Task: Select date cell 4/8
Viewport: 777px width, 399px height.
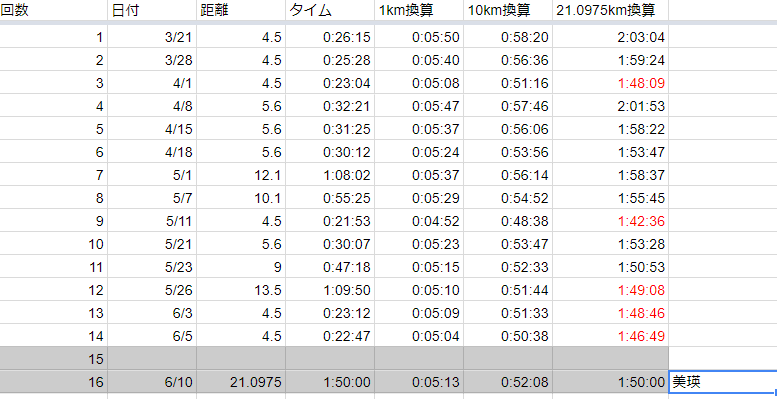Action: pos(152,106)
